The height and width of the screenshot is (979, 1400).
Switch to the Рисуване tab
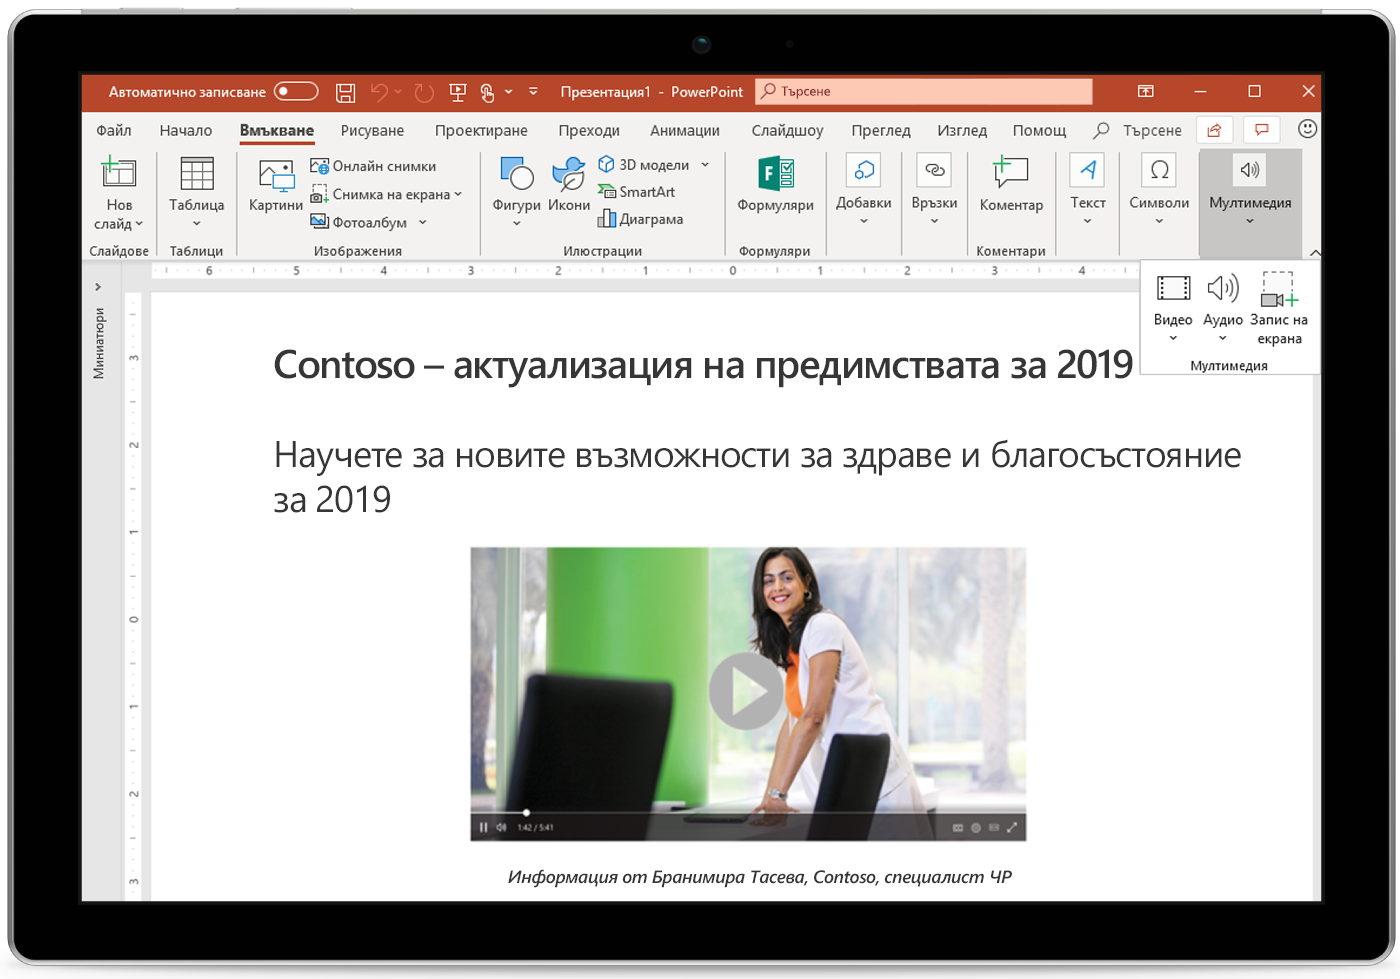click(x=372, y=130)
